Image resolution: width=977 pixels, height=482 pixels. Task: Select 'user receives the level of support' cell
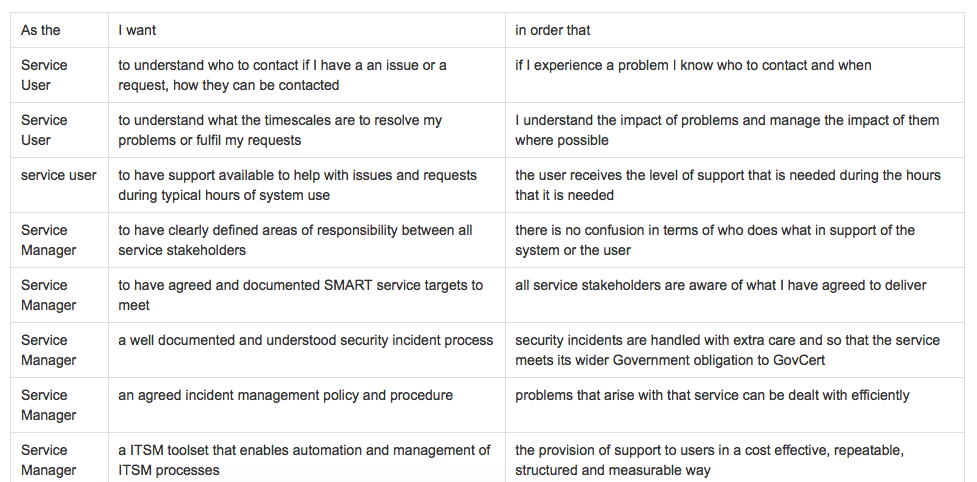735,185
